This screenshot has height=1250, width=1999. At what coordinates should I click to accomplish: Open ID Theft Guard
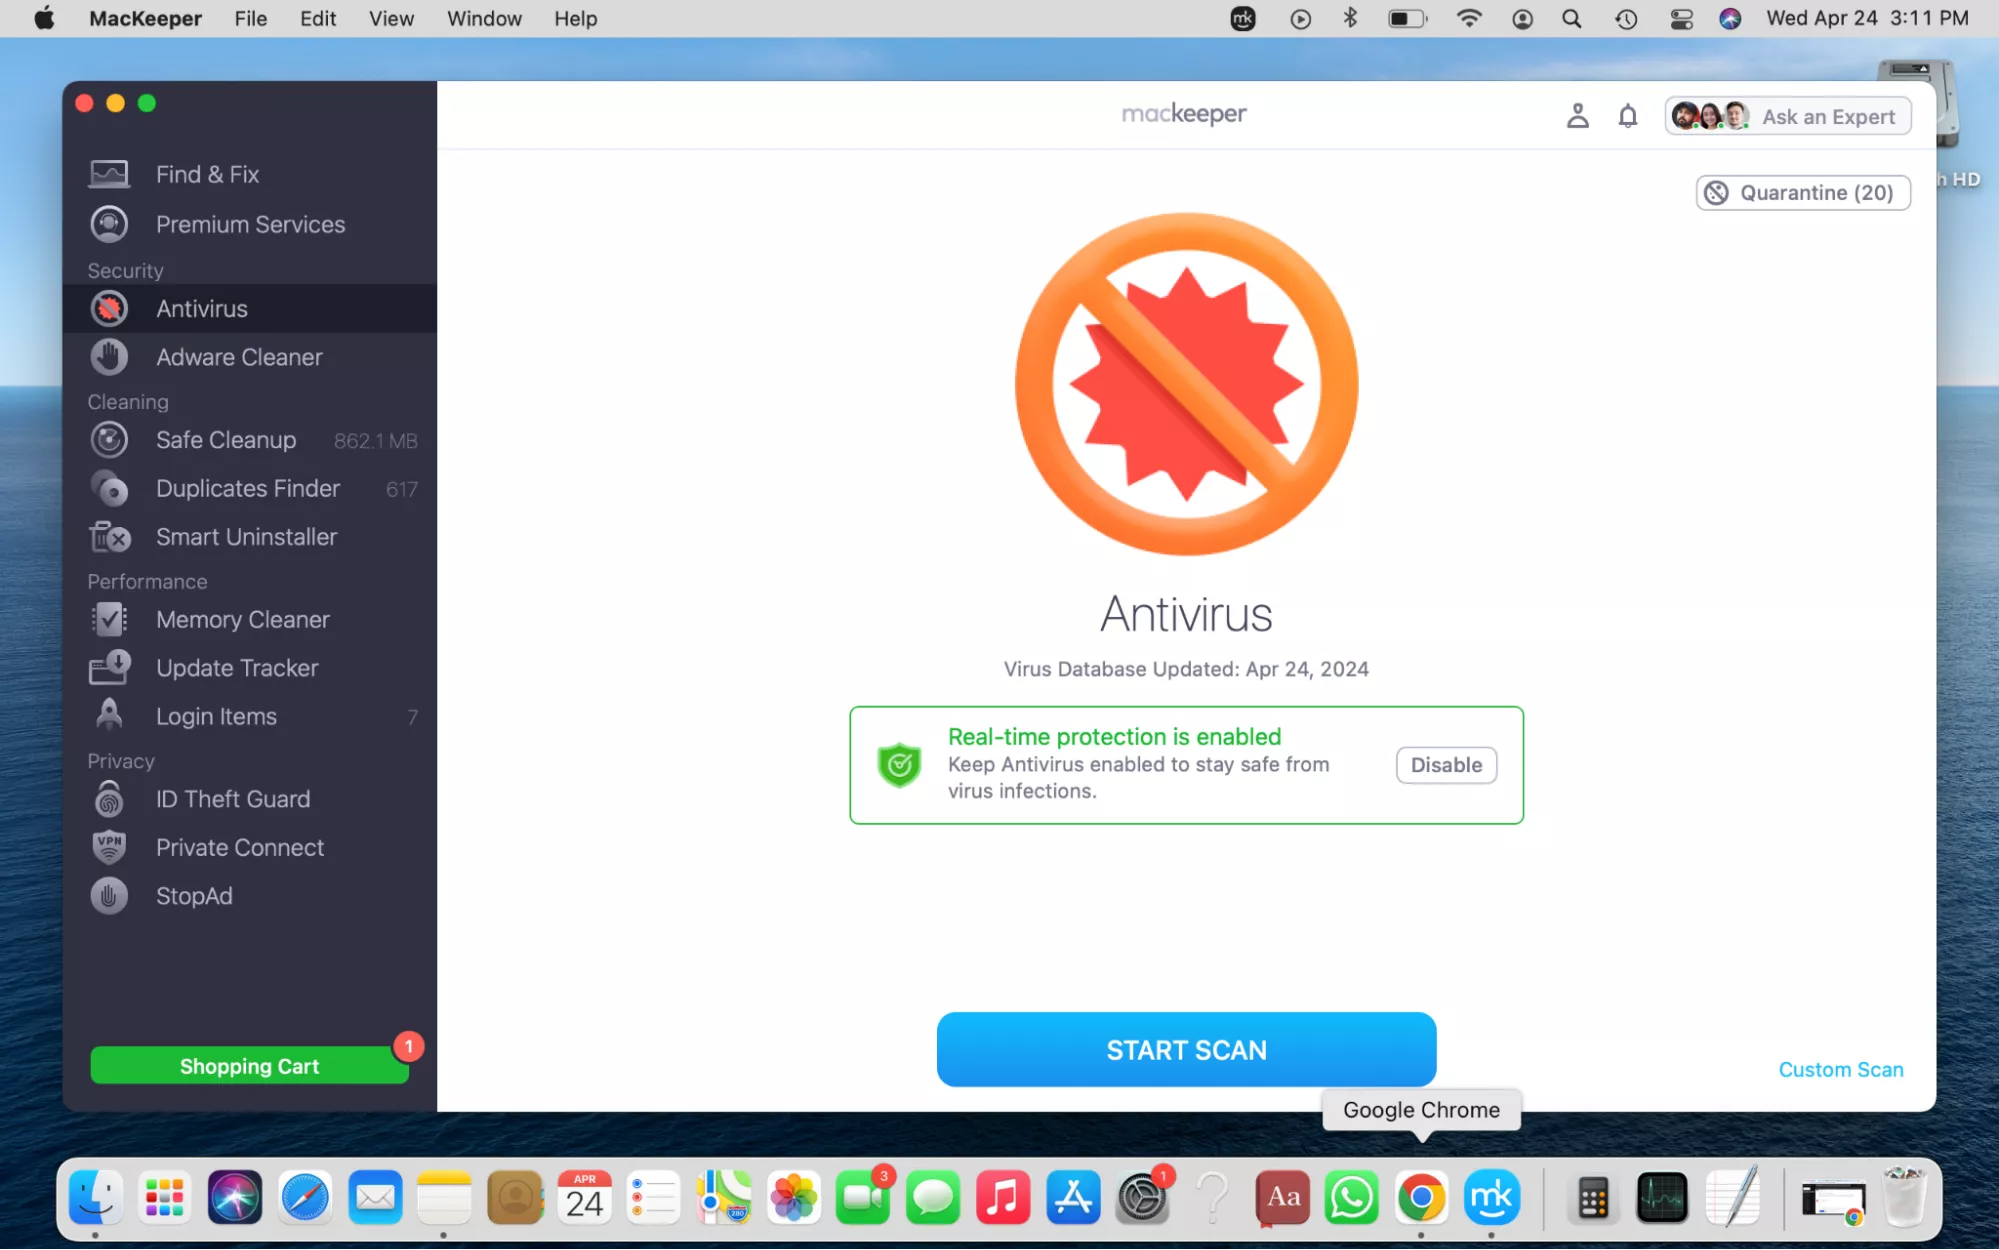click(x=232, y=798)
